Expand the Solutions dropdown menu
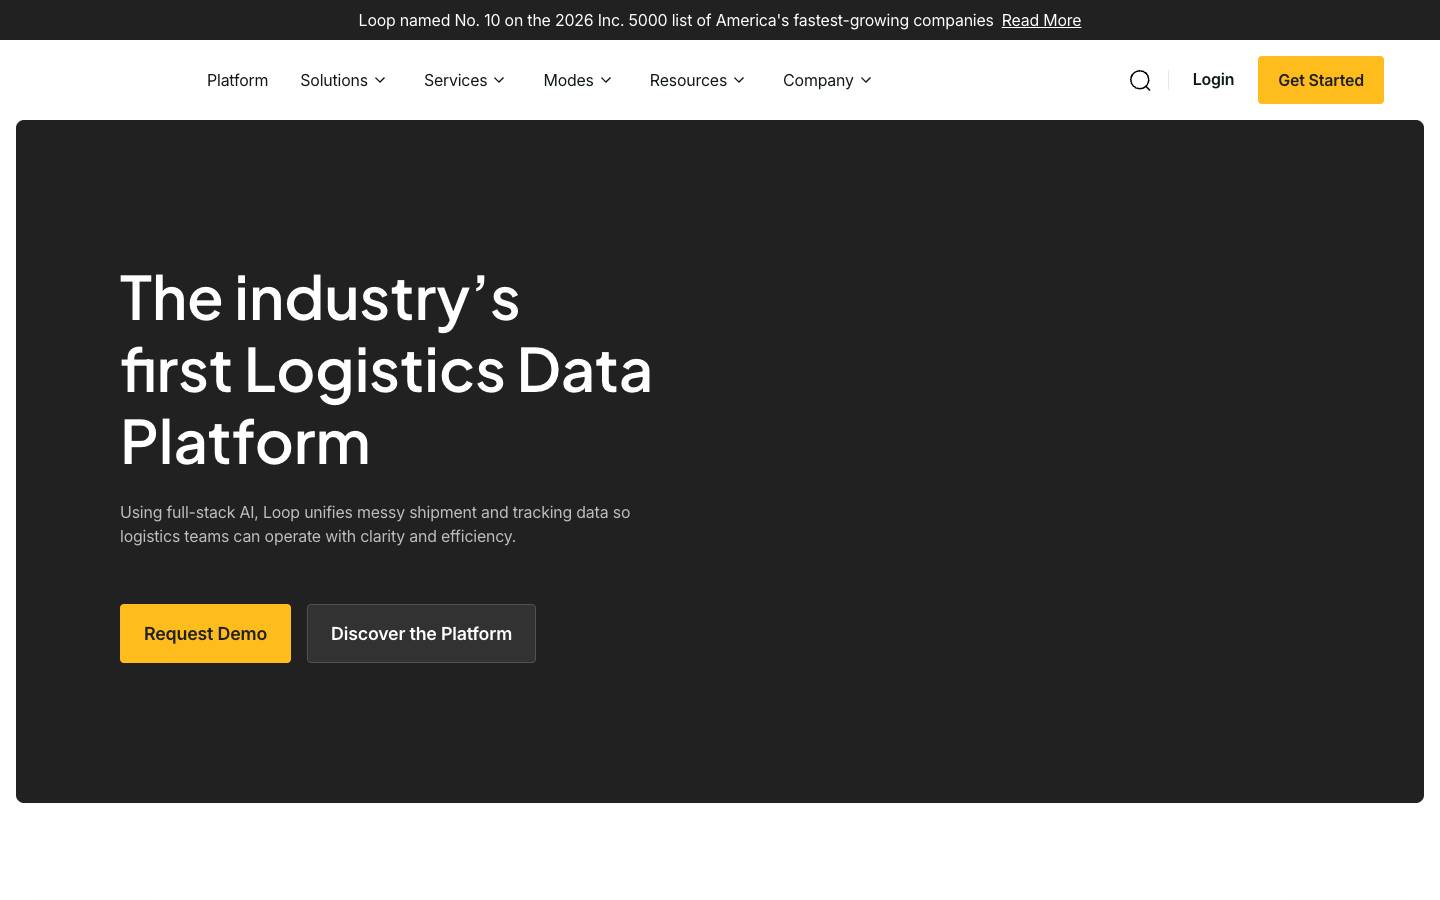The height and width of the screenshot is (900, 1440). 343,80
